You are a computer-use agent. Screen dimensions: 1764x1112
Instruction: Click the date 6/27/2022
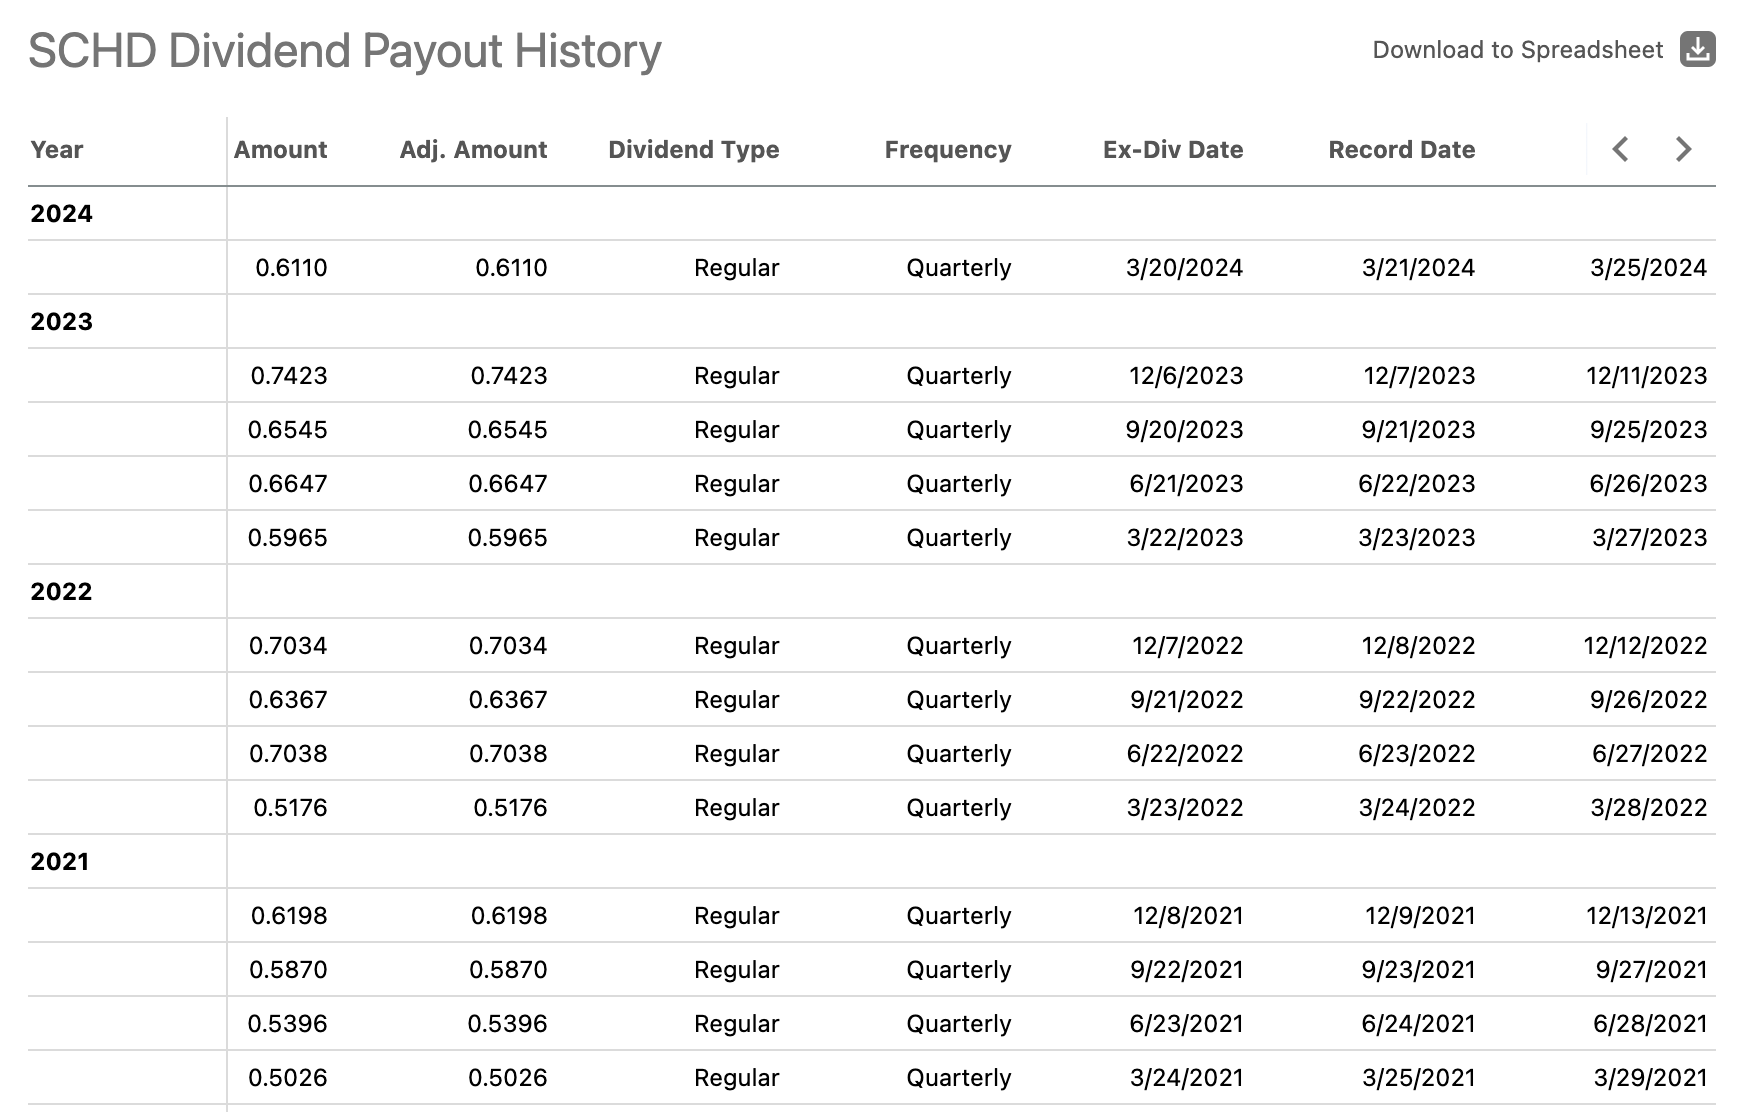click(x=1649, y=754)
